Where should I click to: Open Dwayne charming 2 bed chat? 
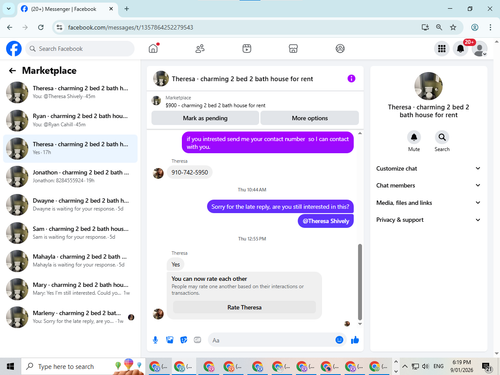point(70,205)
